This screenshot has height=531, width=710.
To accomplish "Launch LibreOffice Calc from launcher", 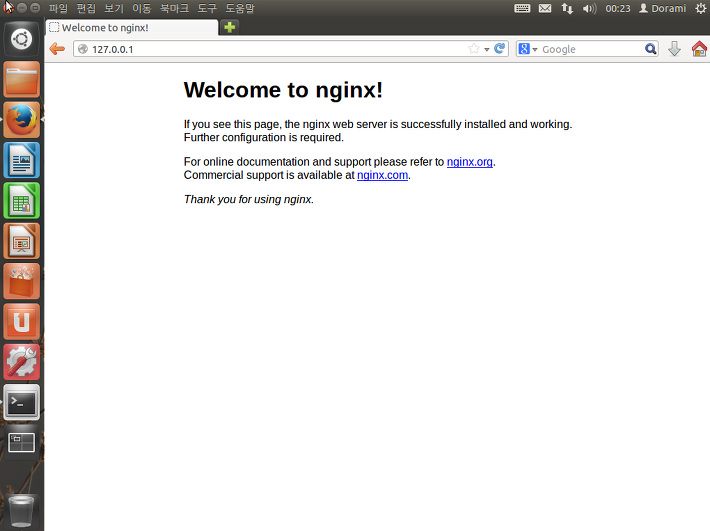I will (x=21, y=201).
